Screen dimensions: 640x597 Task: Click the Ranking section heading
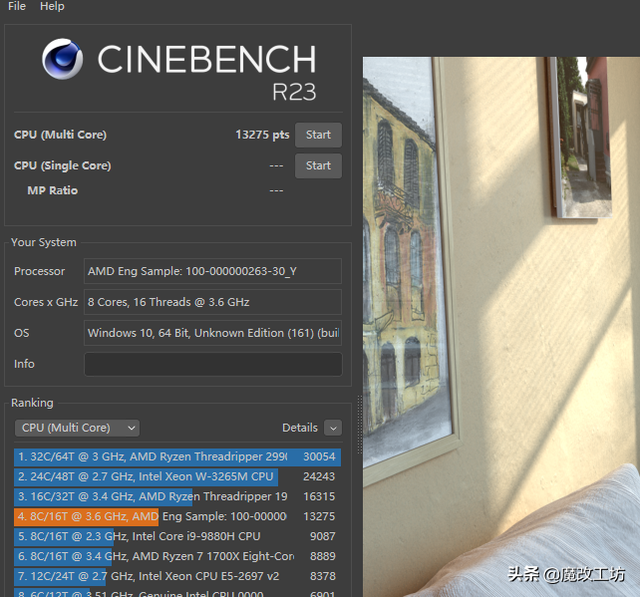click(32, 403)
